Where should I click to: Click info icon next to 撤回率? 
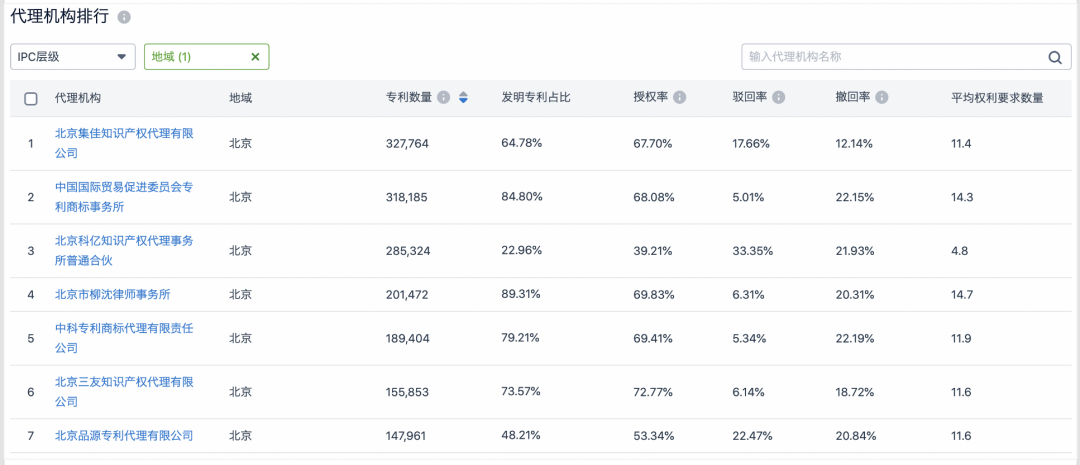(882, 98)
